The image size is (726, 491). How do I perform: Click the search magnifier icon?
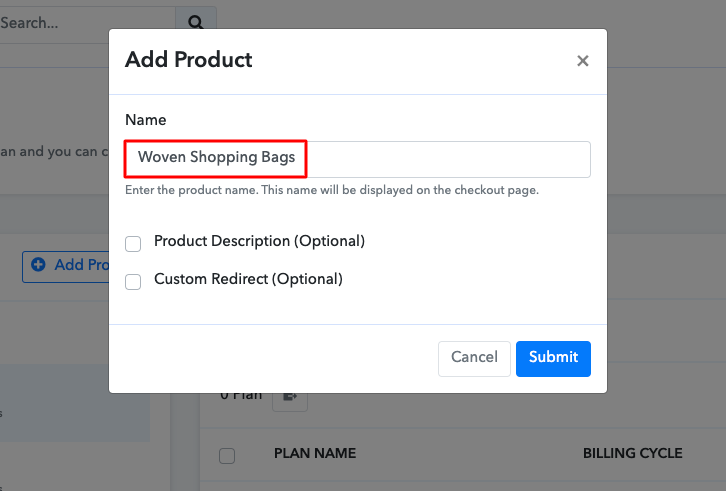[195, 22]
